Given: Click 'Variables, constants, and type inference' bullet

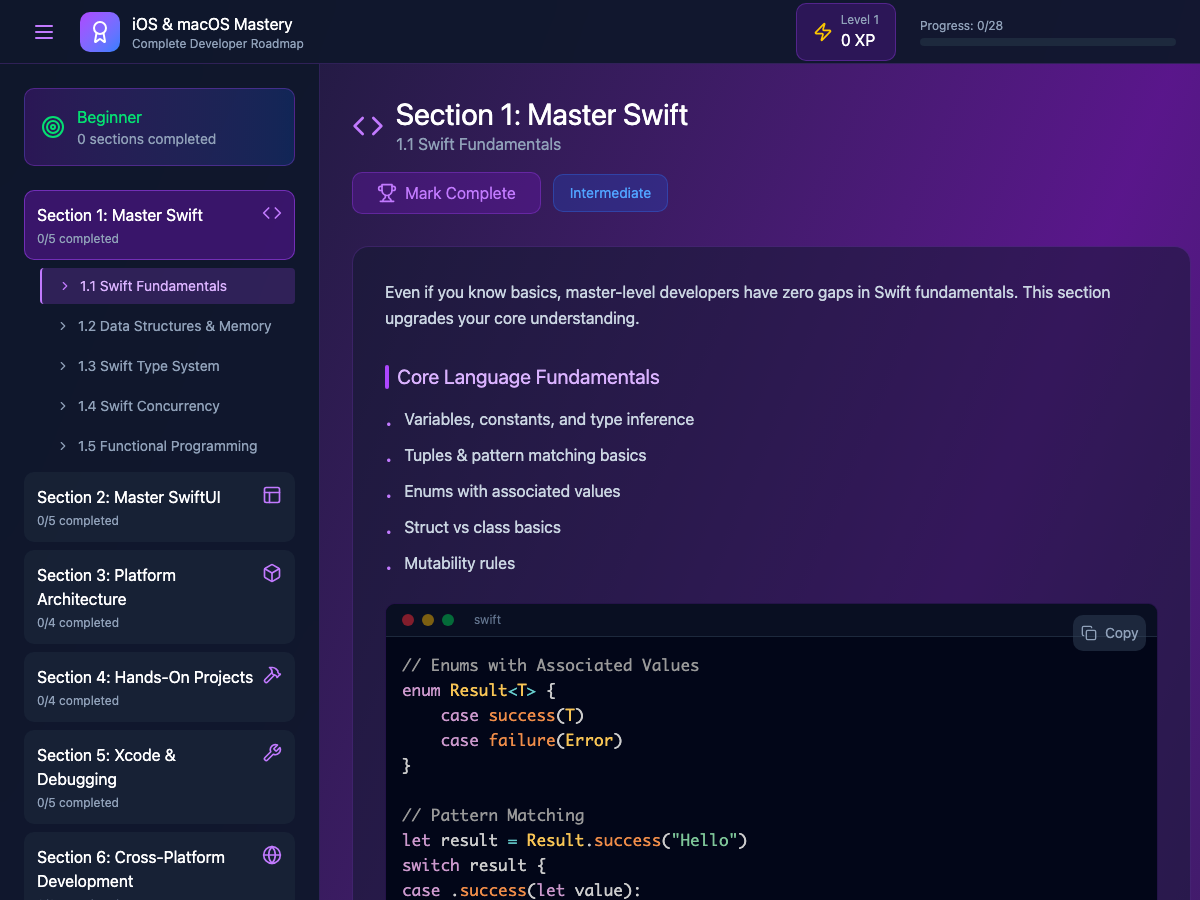Looking at the screenshot, I should pyautogui.click(x=549, y=419).
